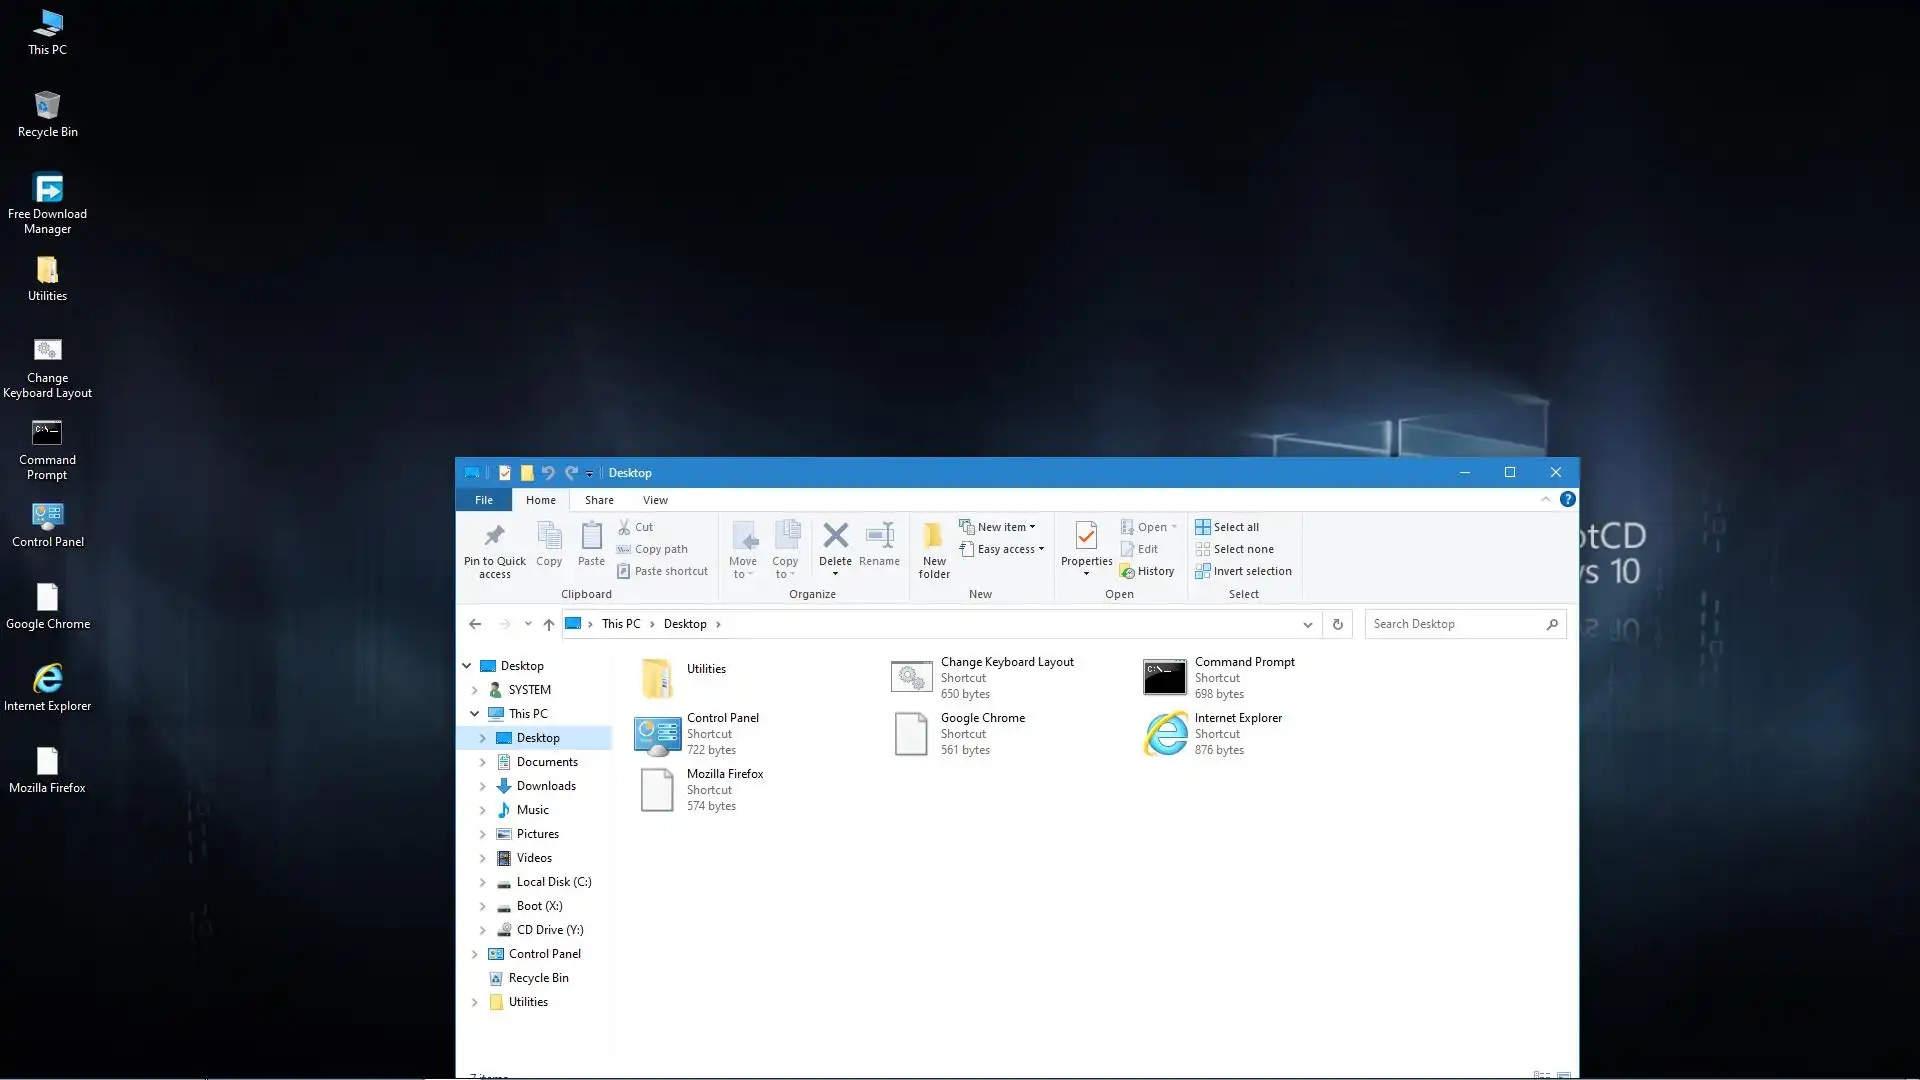1920x1080 pixels.
Task: Click the New folder icon
Action: pos(933,537)
